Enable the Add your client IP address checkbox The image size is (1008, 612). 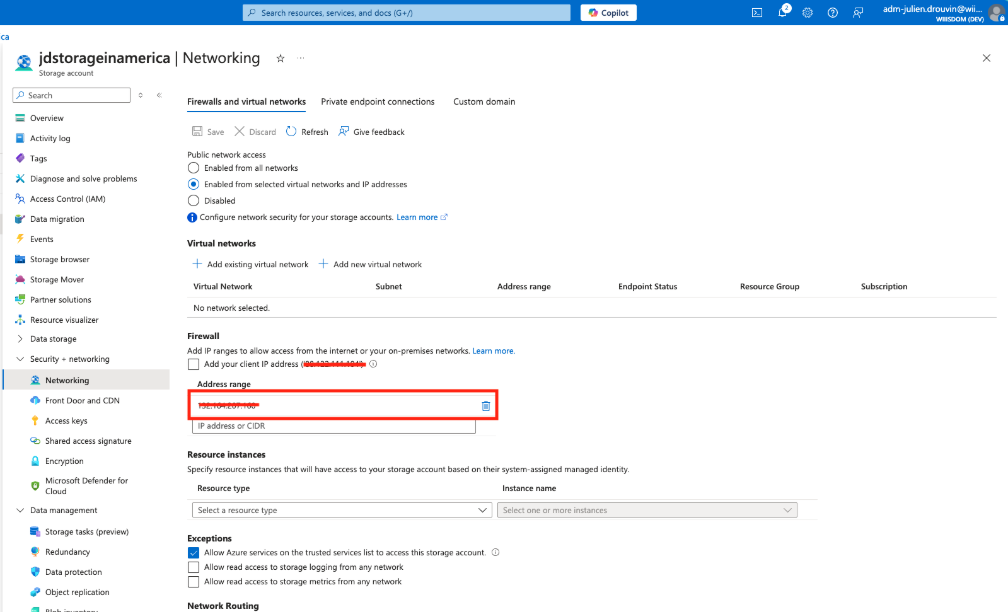[x=193, y=366]
